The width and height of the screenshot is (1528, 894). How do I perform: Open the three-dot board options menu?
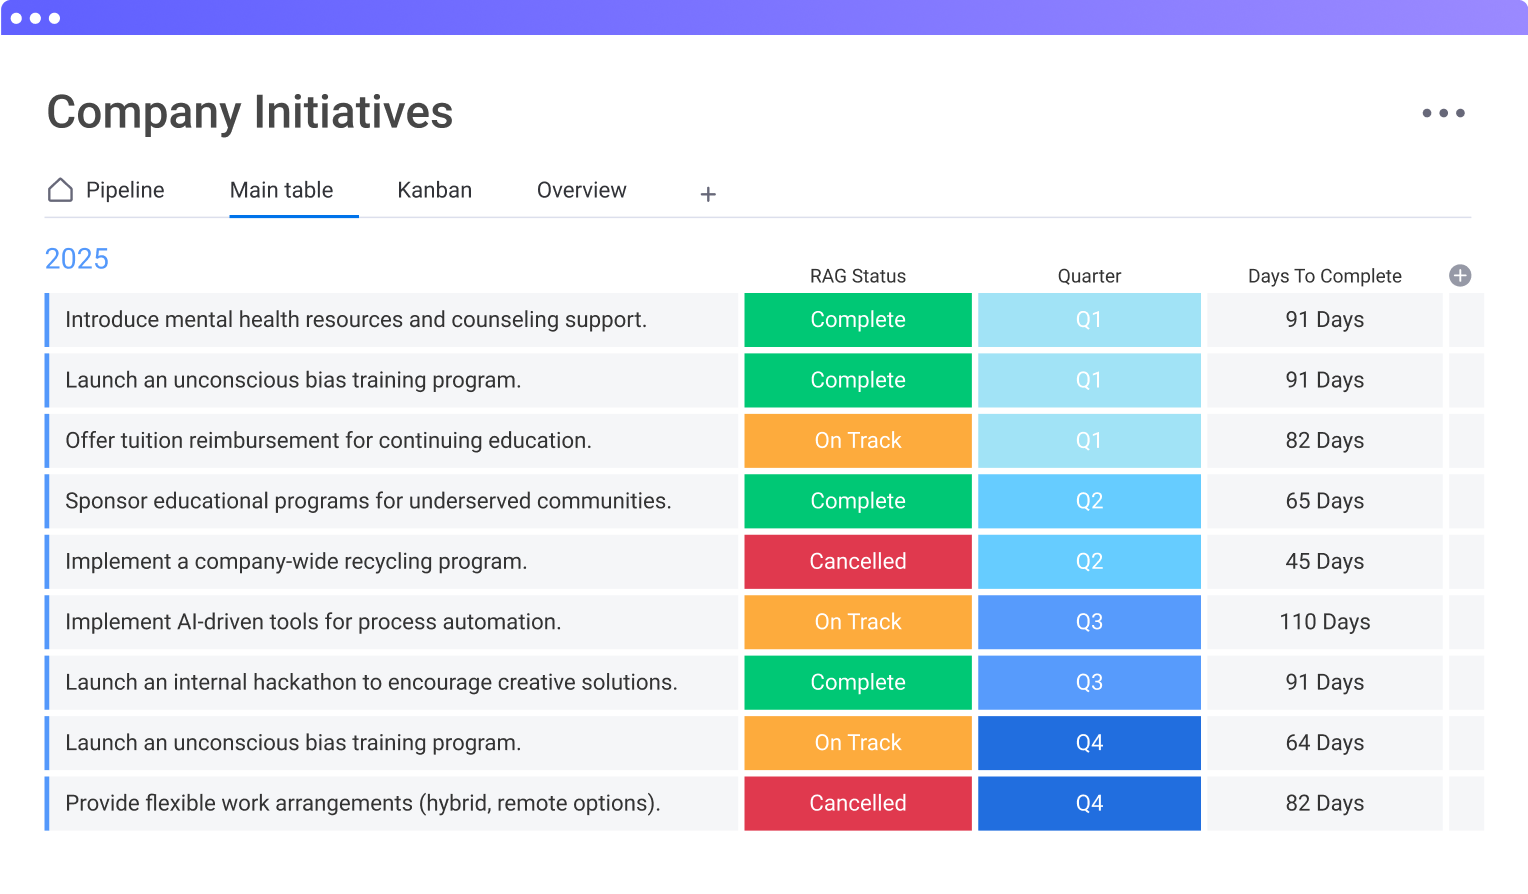click(1443, 113)
